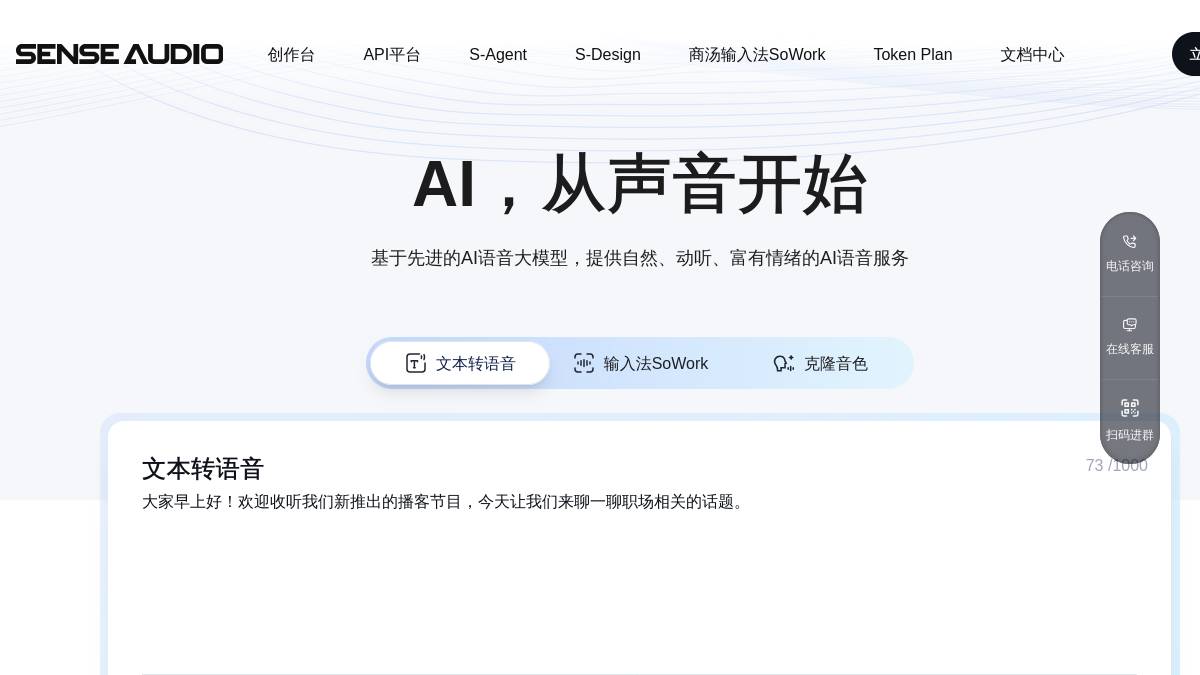Click the 73 /1000 character counter

pyautogui.click(x=1116, y=466)
